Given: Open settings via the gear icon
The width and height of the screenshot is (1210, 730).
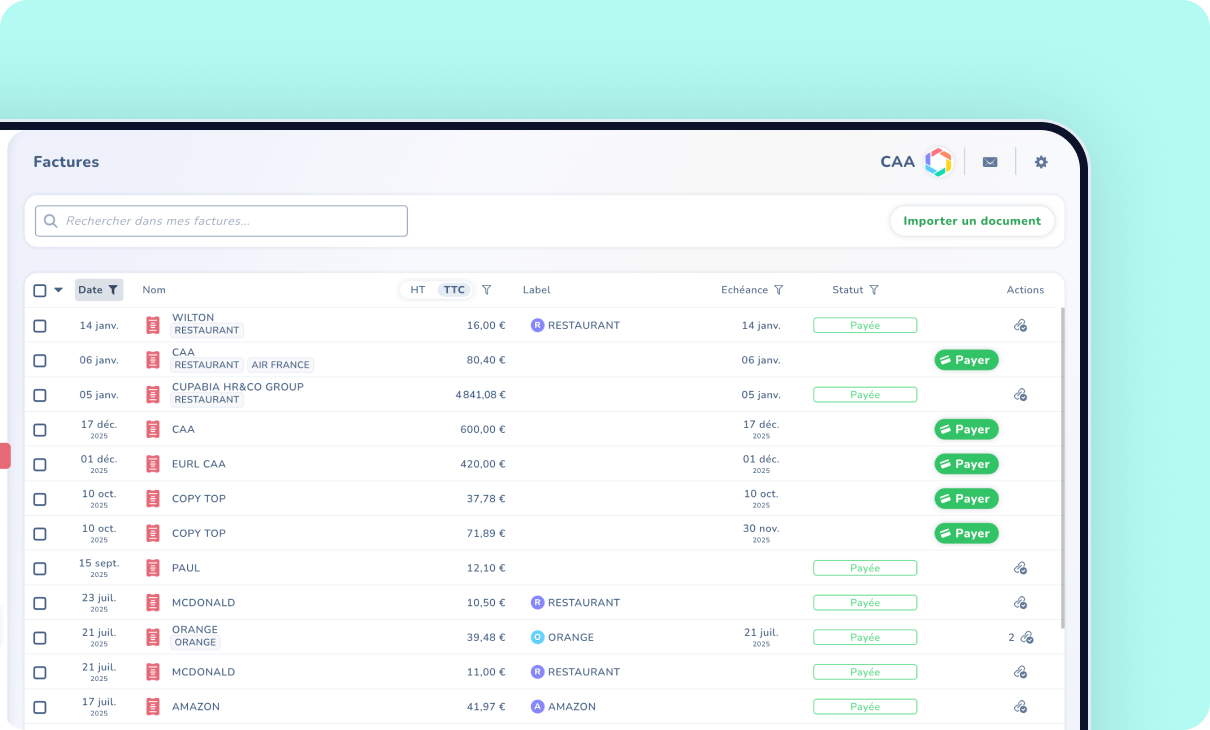Looking at the screenshot, I should click(1040, 162).
